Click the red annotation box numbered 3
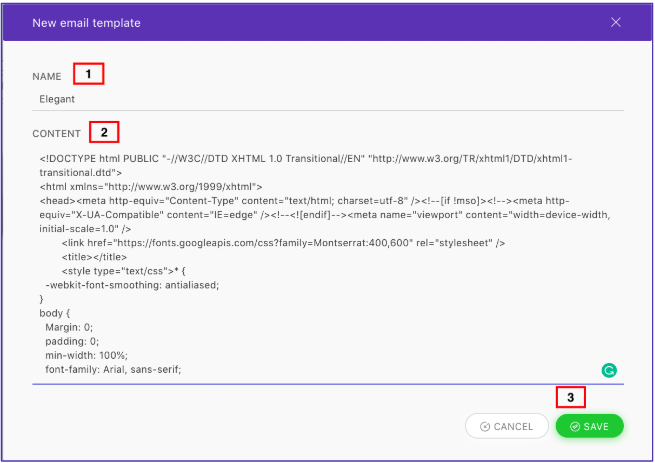 570,396
